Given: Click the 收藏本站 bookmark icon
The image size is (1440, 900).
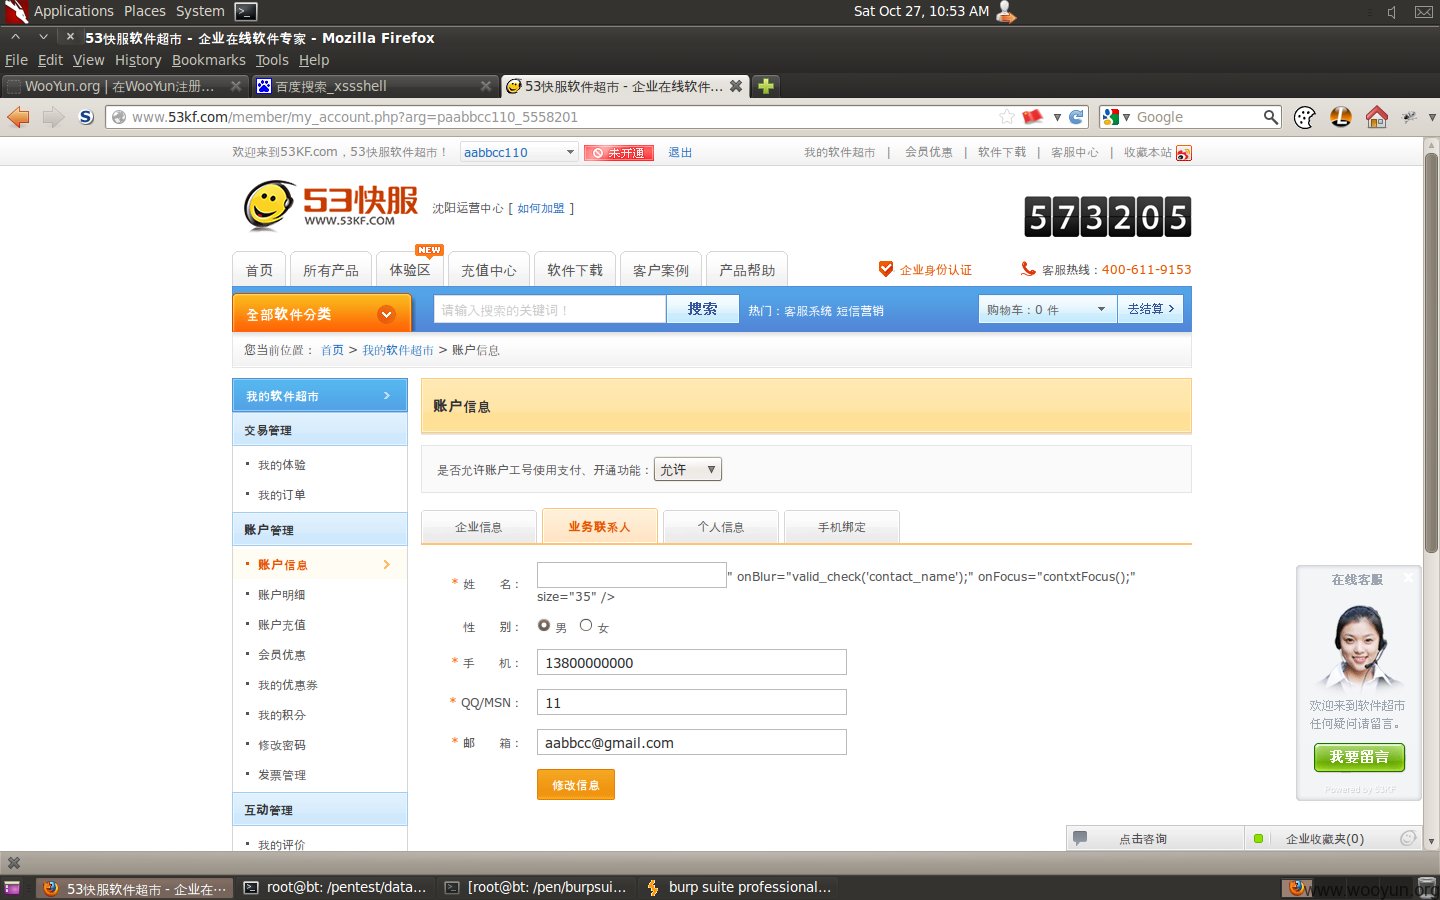Looking at the screenshot, I should [1184, 153].
